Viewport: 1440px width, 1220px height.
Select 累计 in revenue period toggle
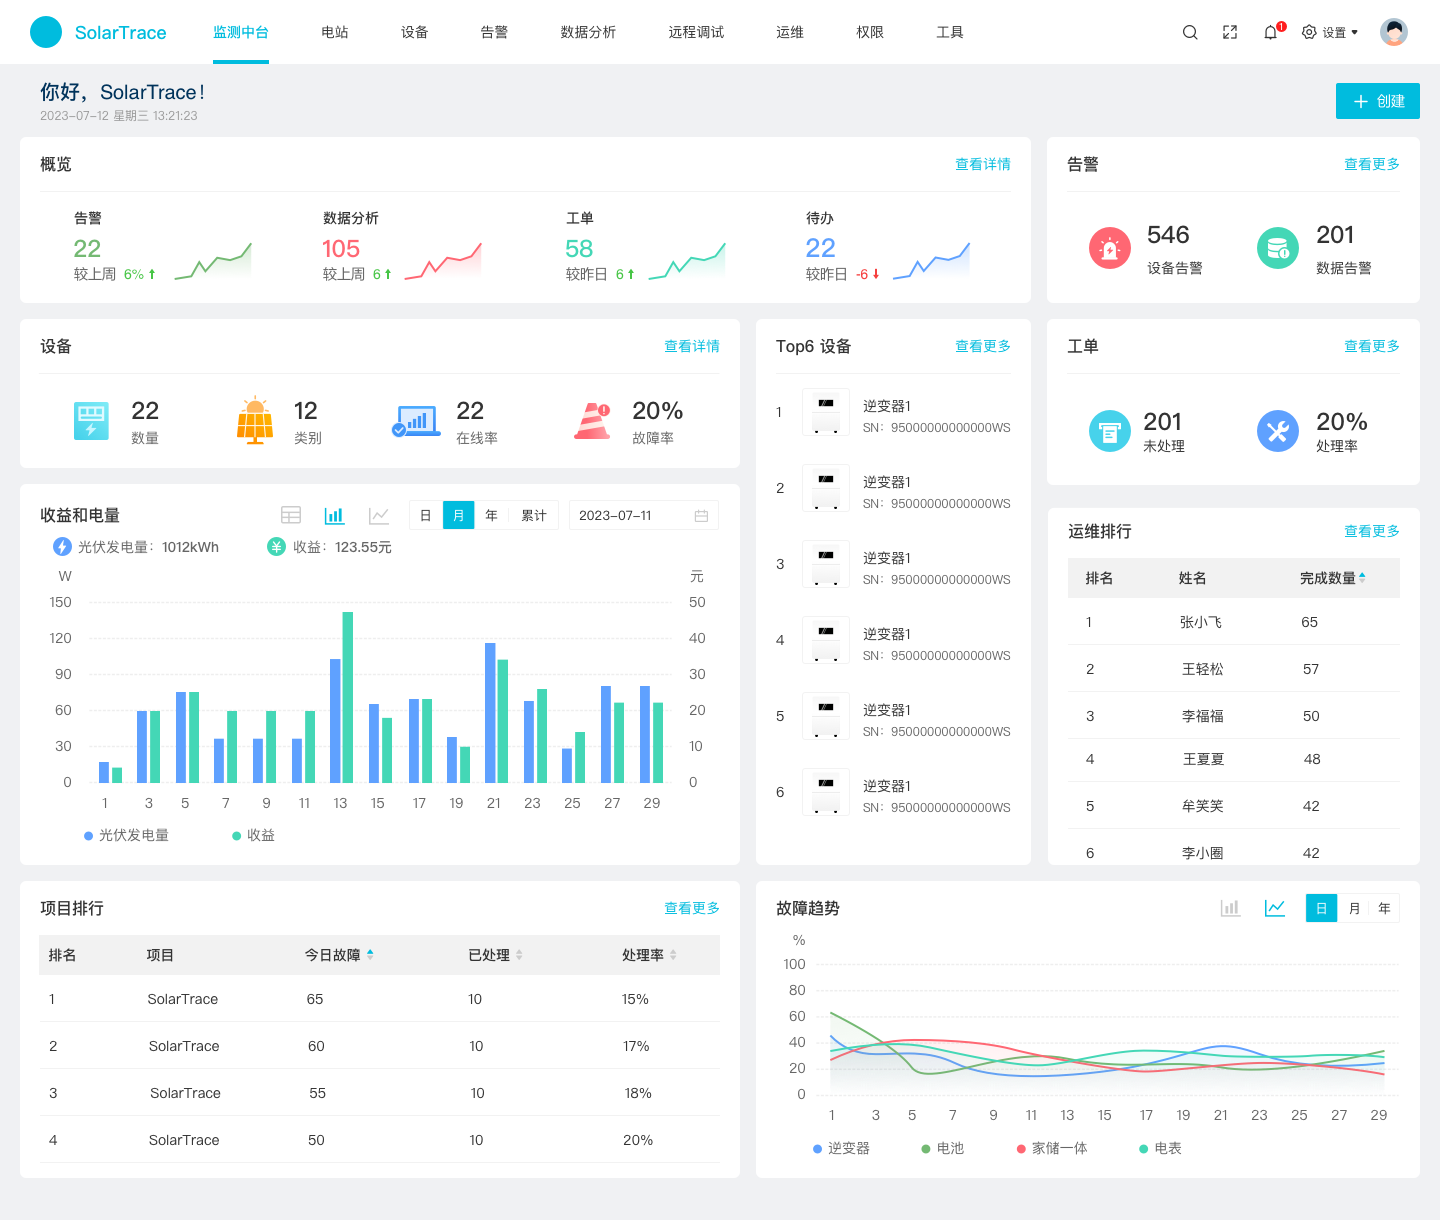point(534,515)
